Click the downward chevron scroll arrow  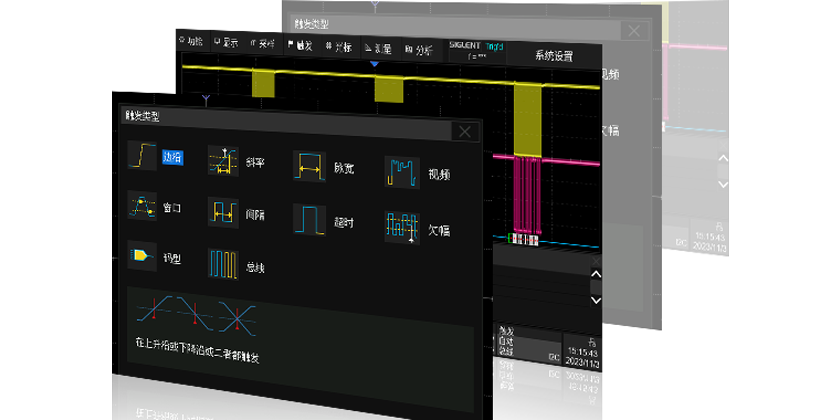pos(596,299)
